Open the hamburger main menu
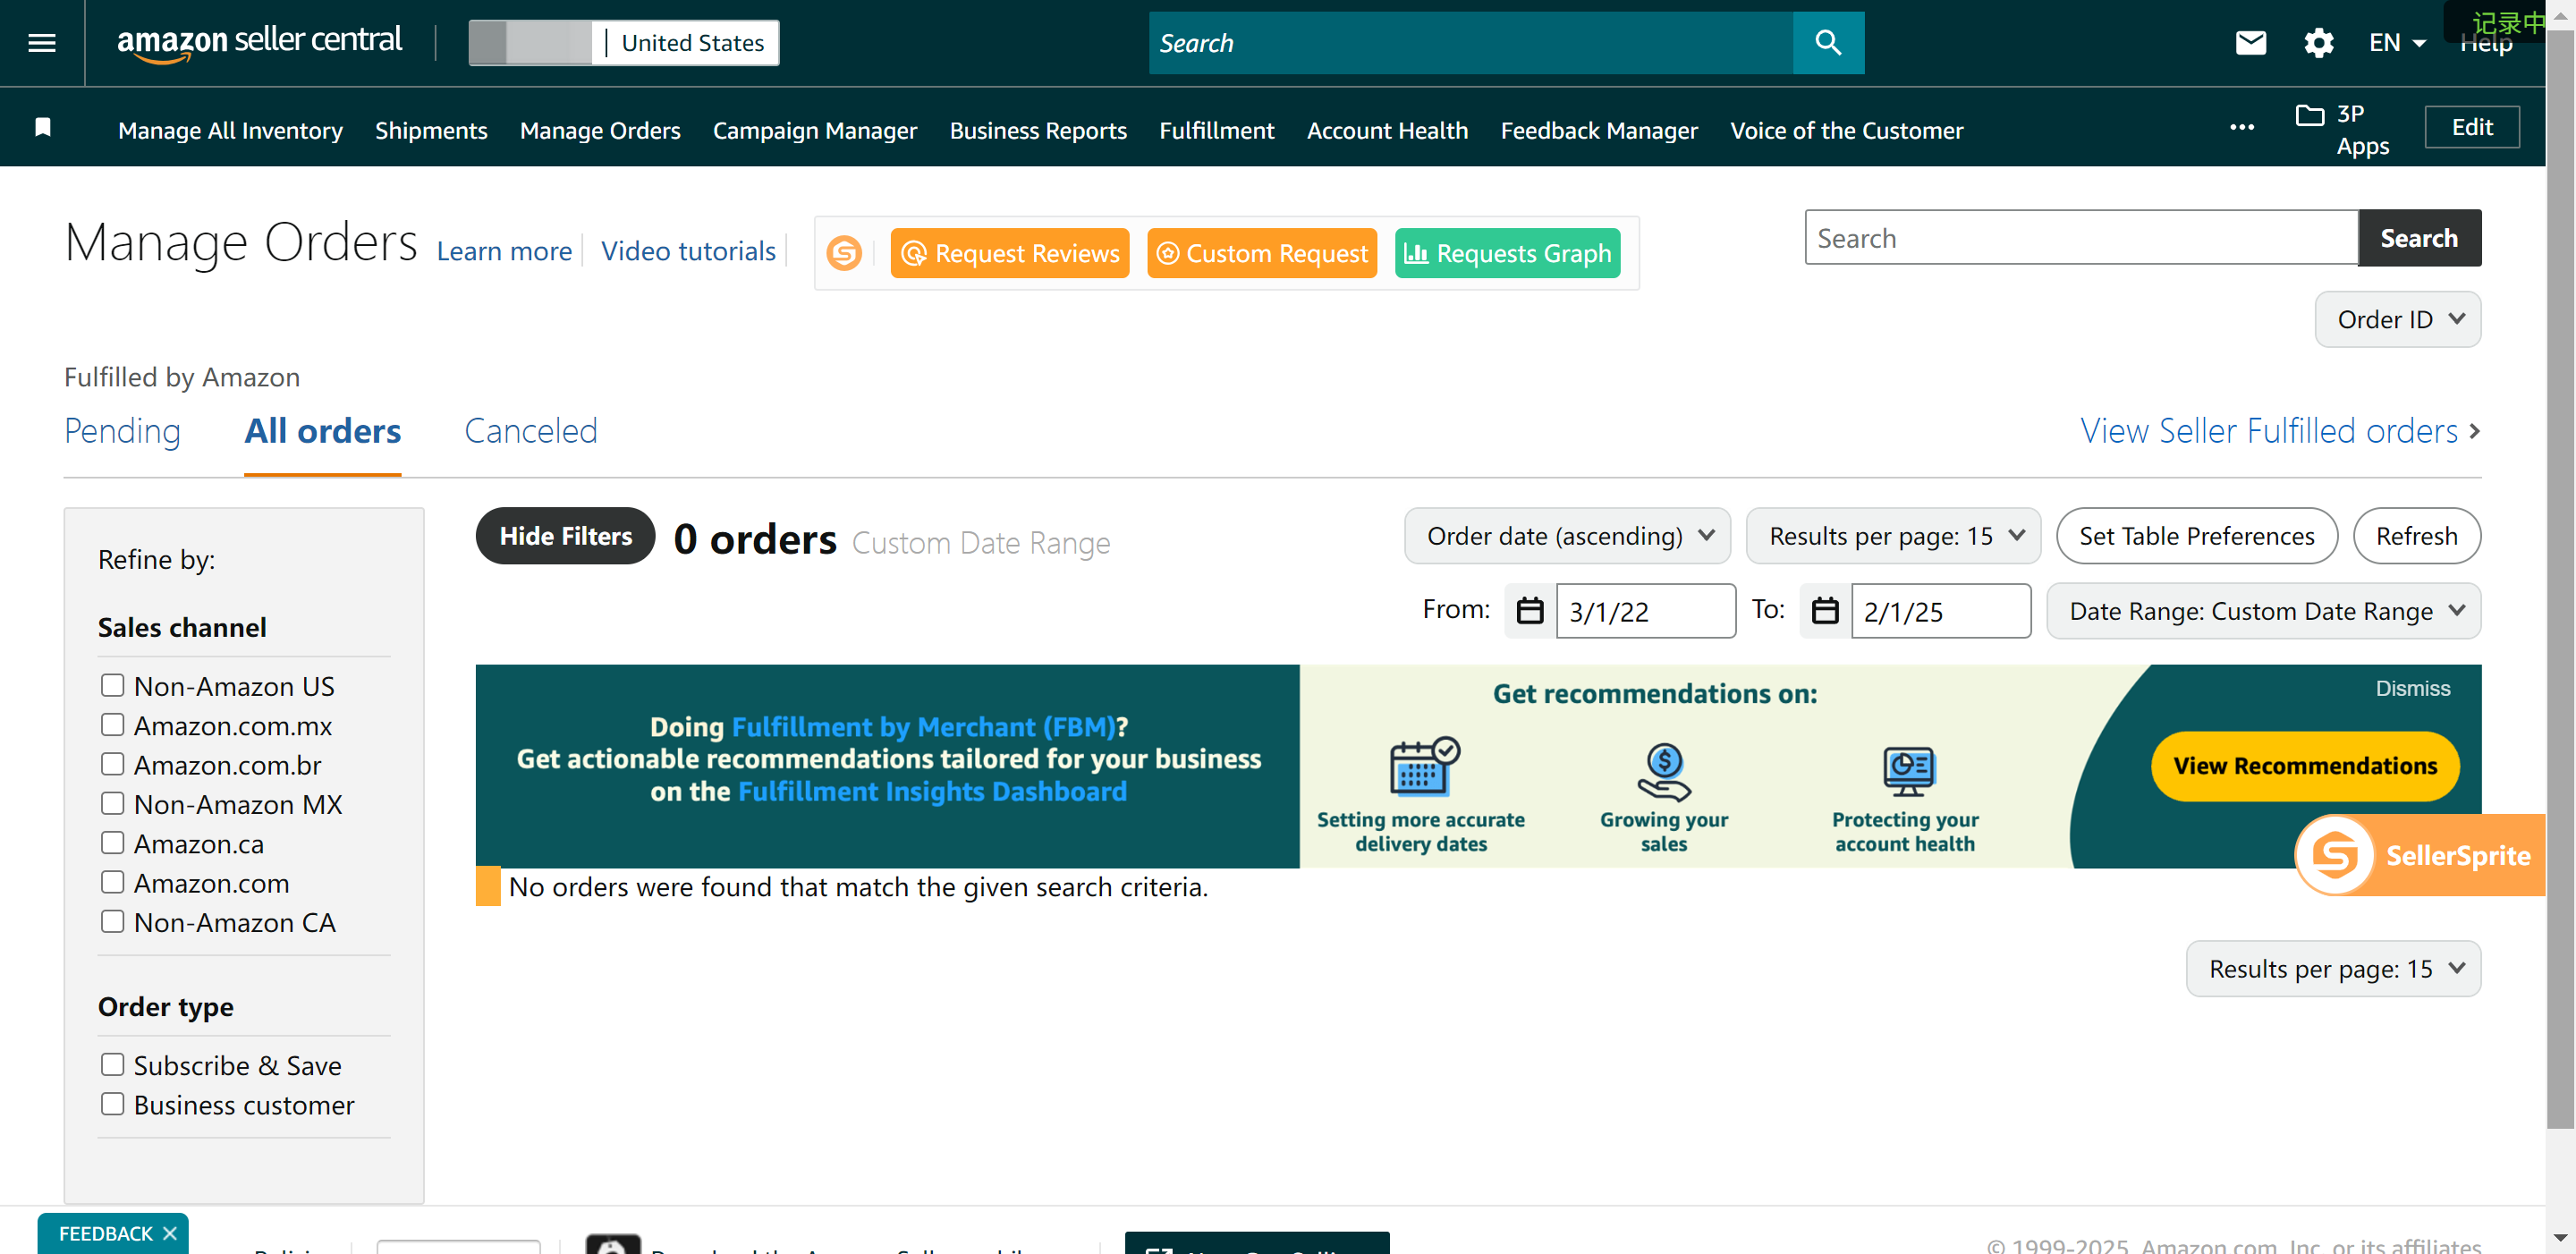 pyautogui.click(x=41, y=43)
